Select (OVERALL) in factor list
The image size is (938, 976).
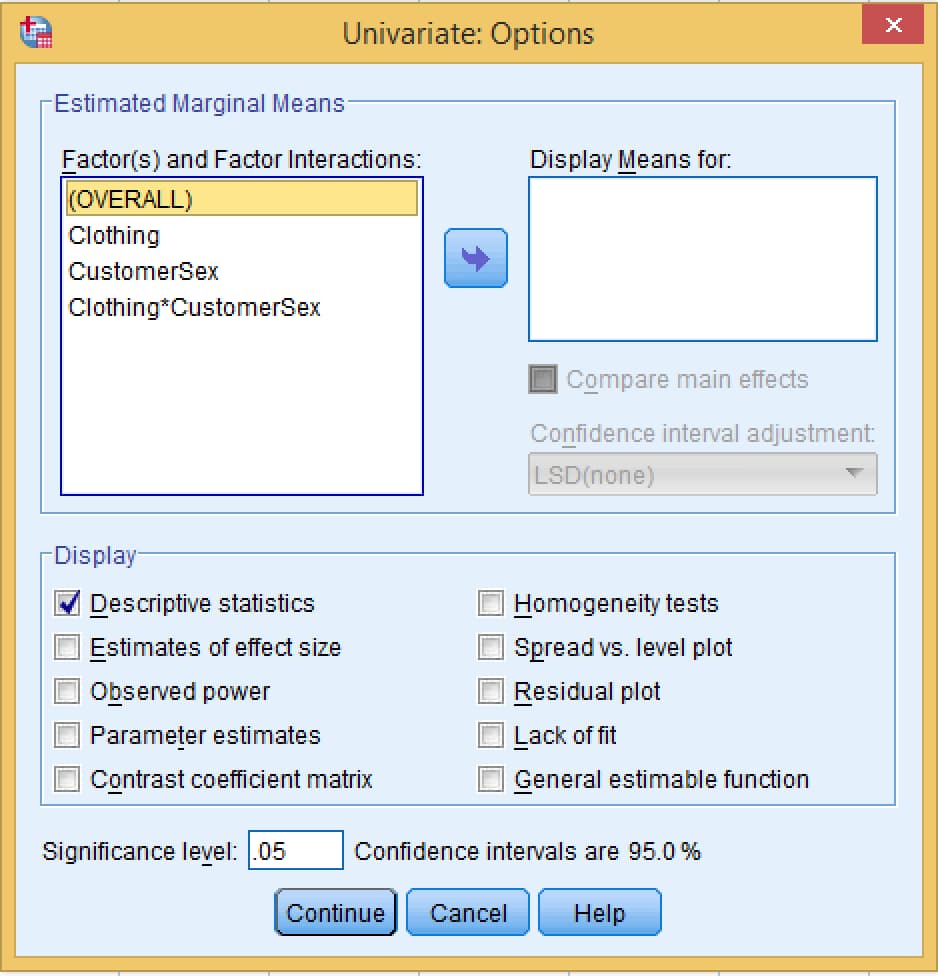242,199
